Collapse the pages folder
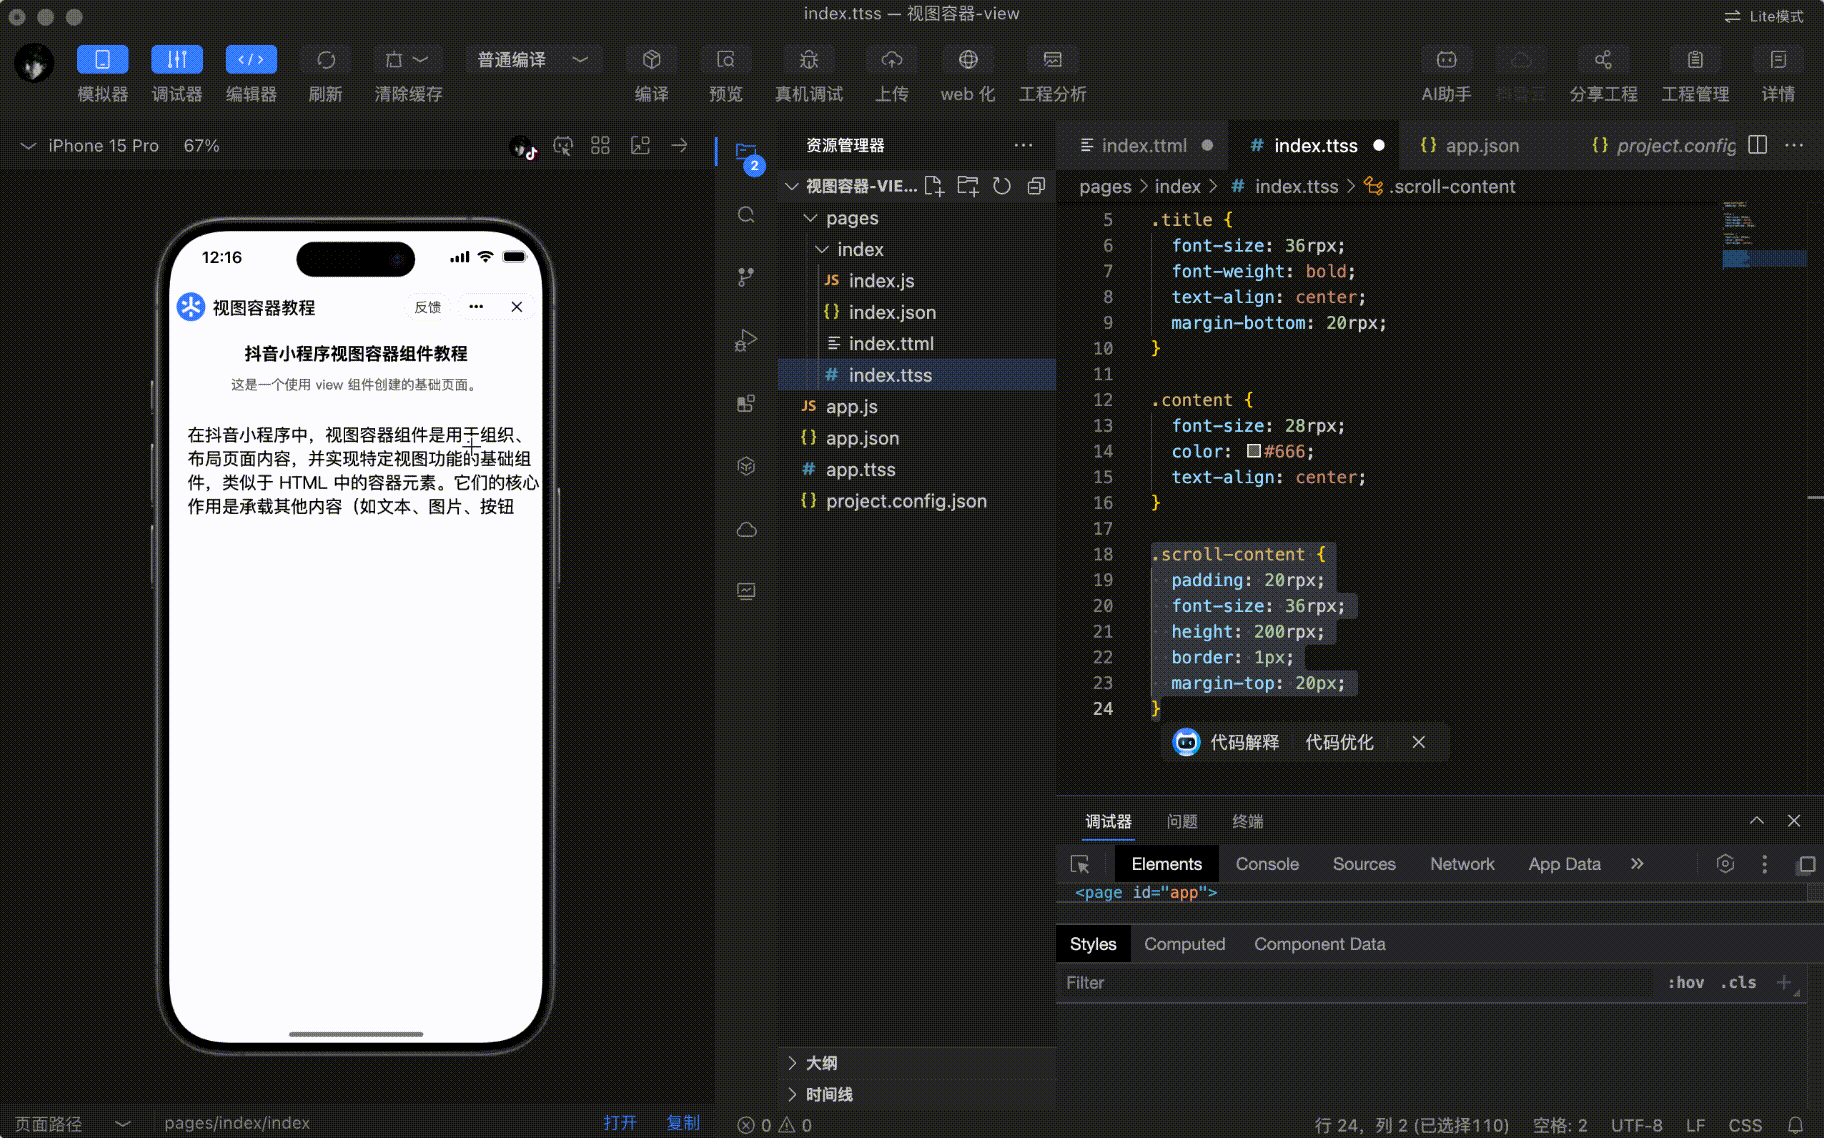Screen dimensions: 1824x1138 point(811,218)
